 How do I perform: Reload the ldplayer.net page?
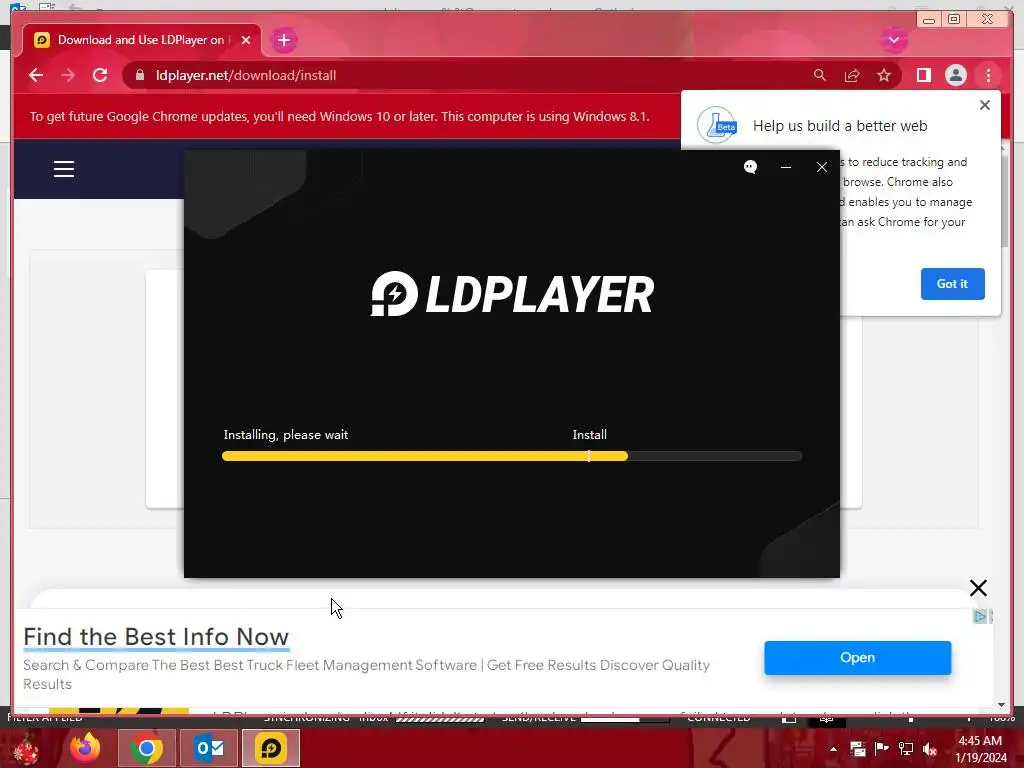coord(100,75)
